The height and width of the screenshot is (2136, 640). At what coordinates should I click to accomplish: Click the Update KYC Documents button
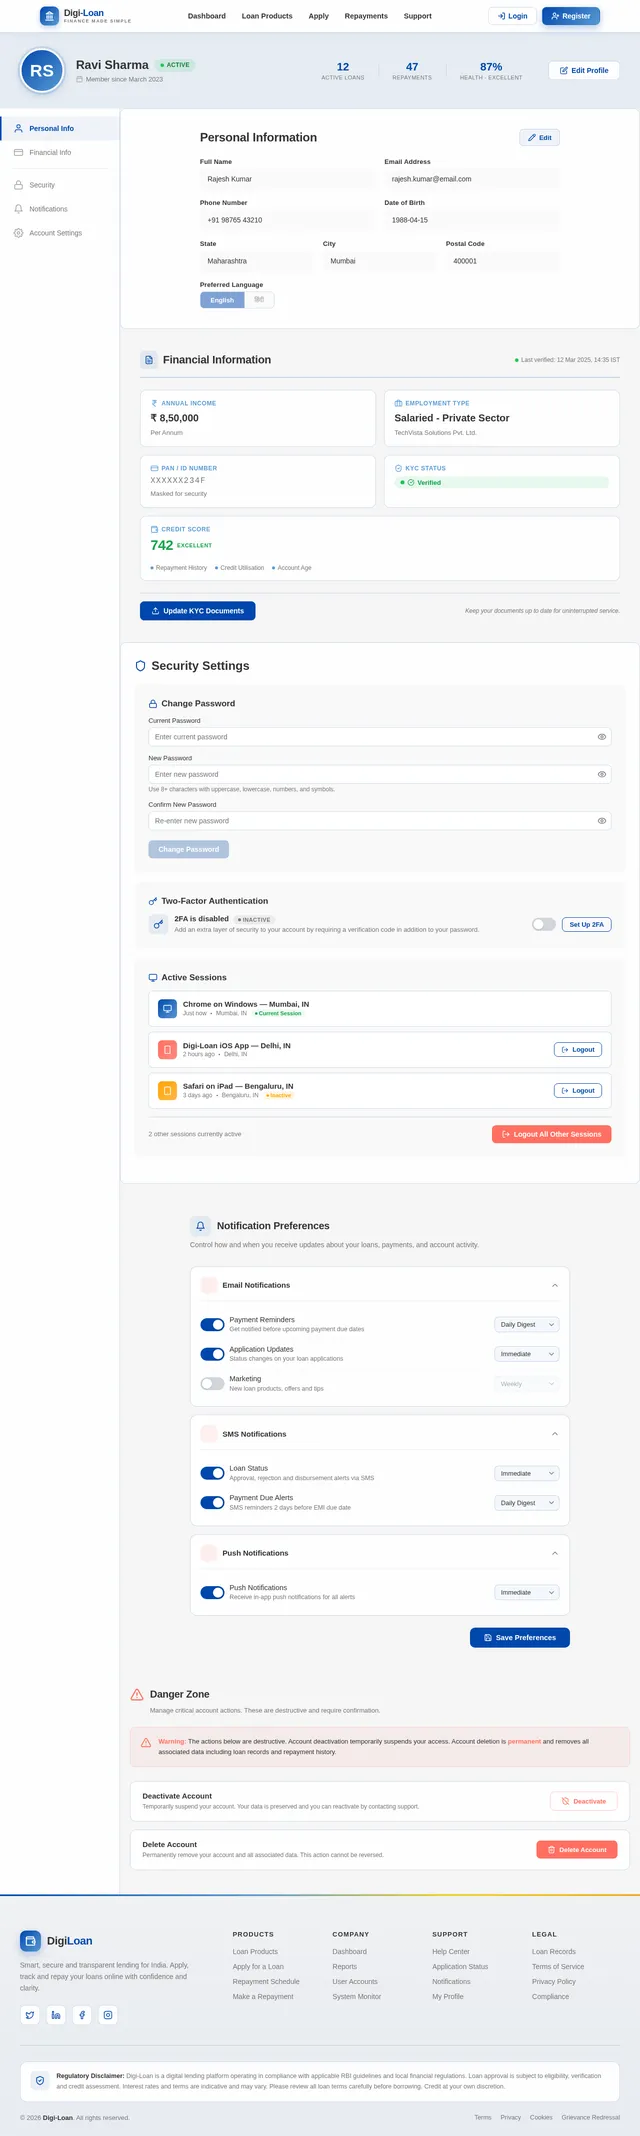point(198,611)
